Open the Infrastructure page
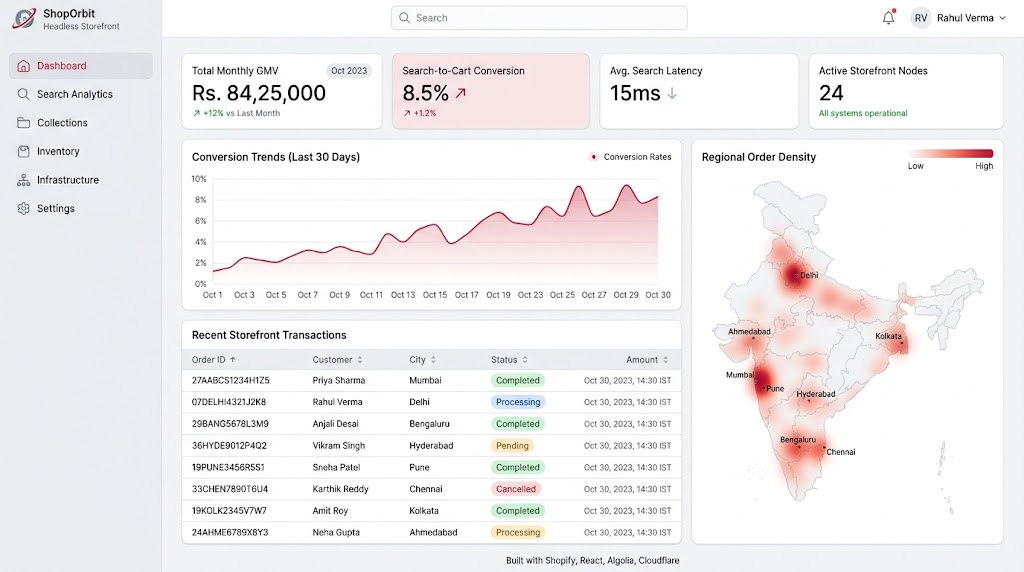 click(x=81, y=180)
